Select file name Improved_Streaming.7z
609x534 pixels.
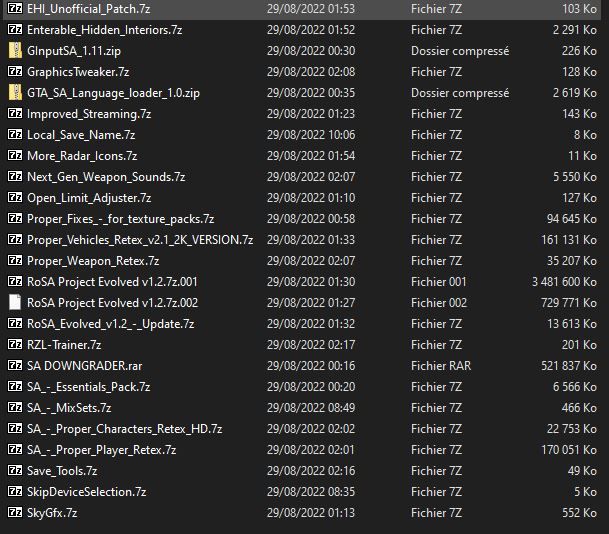(89, 114)
